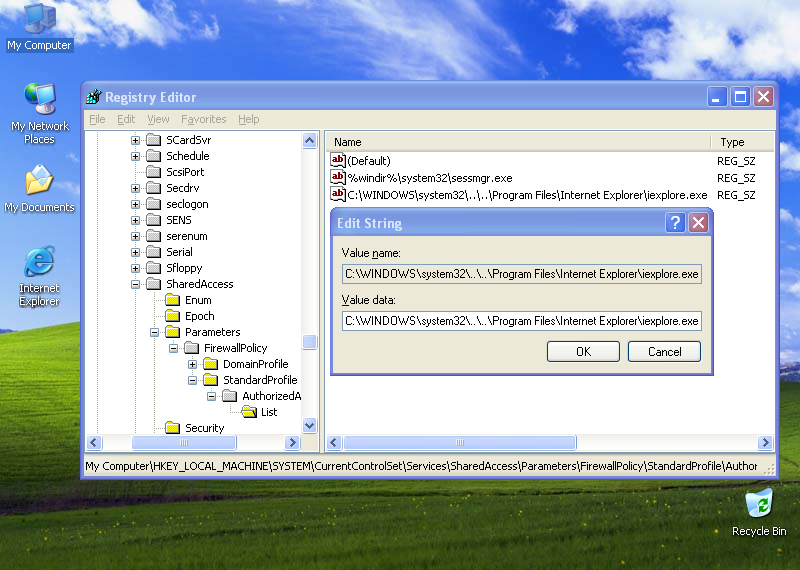Click the tree pane horizontal scrollbar thumb
The image size is (800, 570).
coord(184,442)
